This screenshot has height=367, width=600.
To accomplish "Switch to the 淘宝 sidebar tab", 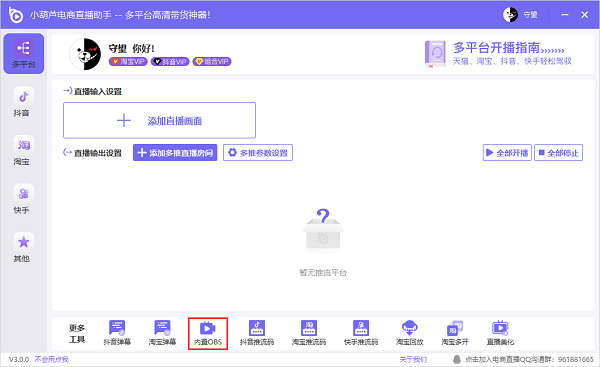I will [x=23, y=150].
